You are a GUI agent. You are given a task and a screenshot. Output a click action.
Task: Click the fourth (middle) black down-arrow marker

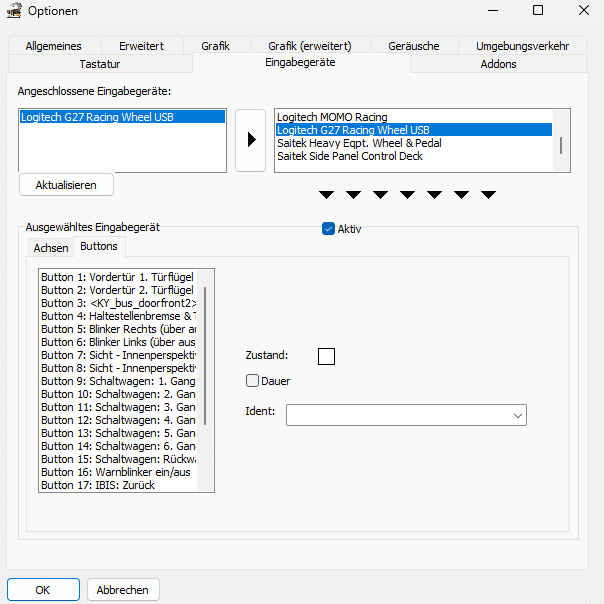(x=407, y=195)
